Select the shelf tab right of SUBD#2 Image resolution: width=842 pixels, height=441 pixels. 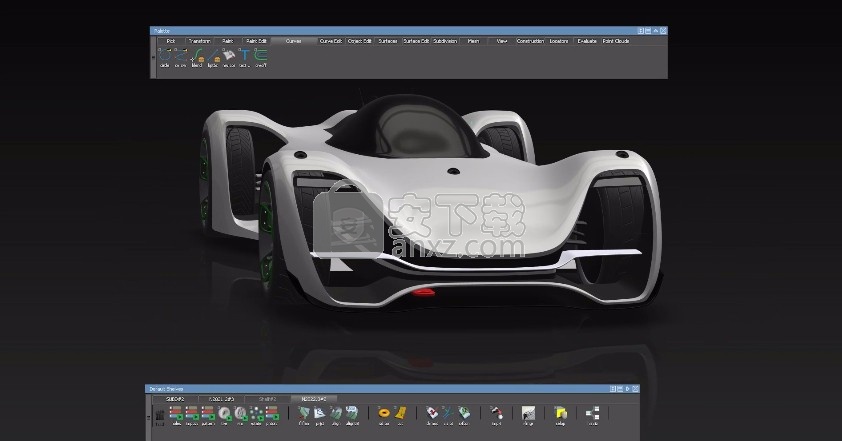(221, 399)
